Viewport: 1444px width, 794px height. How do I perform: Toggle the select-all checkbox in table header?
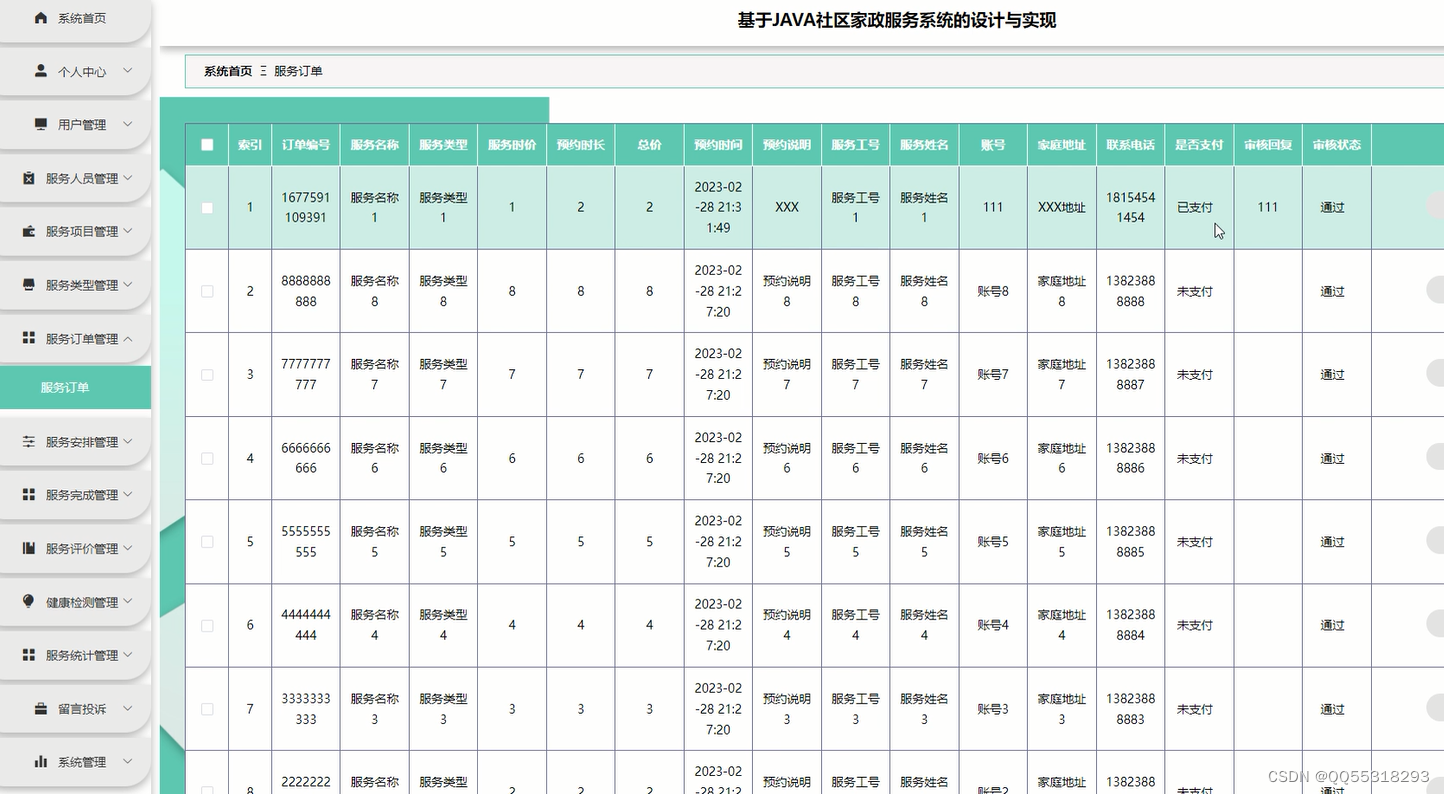point(207,145)
